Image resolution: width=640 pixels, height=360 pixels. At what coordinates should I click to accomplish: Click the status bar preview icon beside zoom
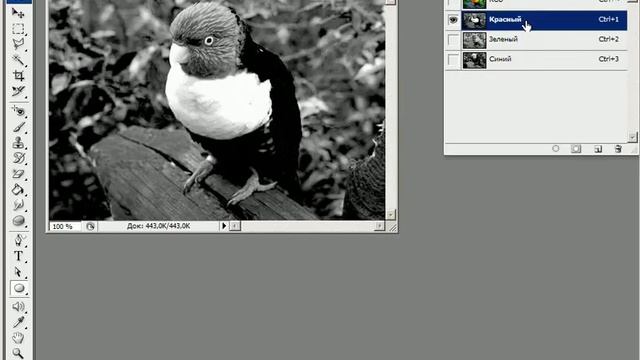tap(90, 226)
